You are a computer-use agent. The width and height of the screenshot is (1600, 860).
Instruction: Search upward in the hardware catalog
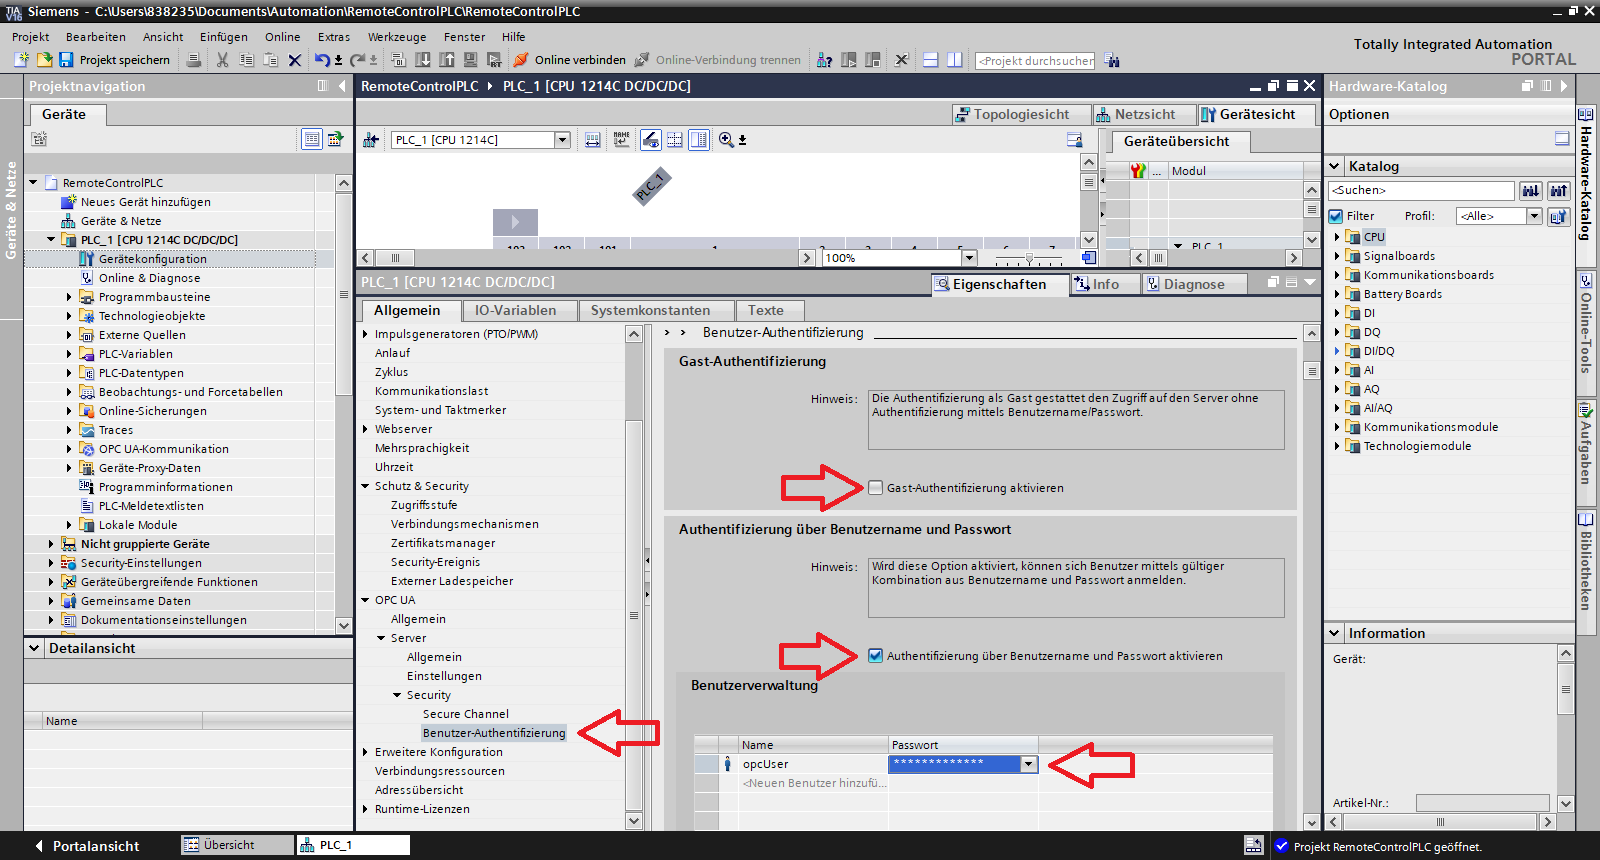(1559, 190)
